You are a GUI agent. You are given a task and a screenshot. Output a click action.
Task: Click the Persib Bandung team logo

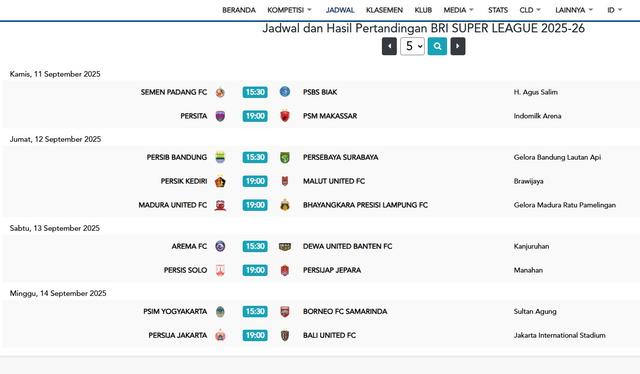click(x=220, y=157)
